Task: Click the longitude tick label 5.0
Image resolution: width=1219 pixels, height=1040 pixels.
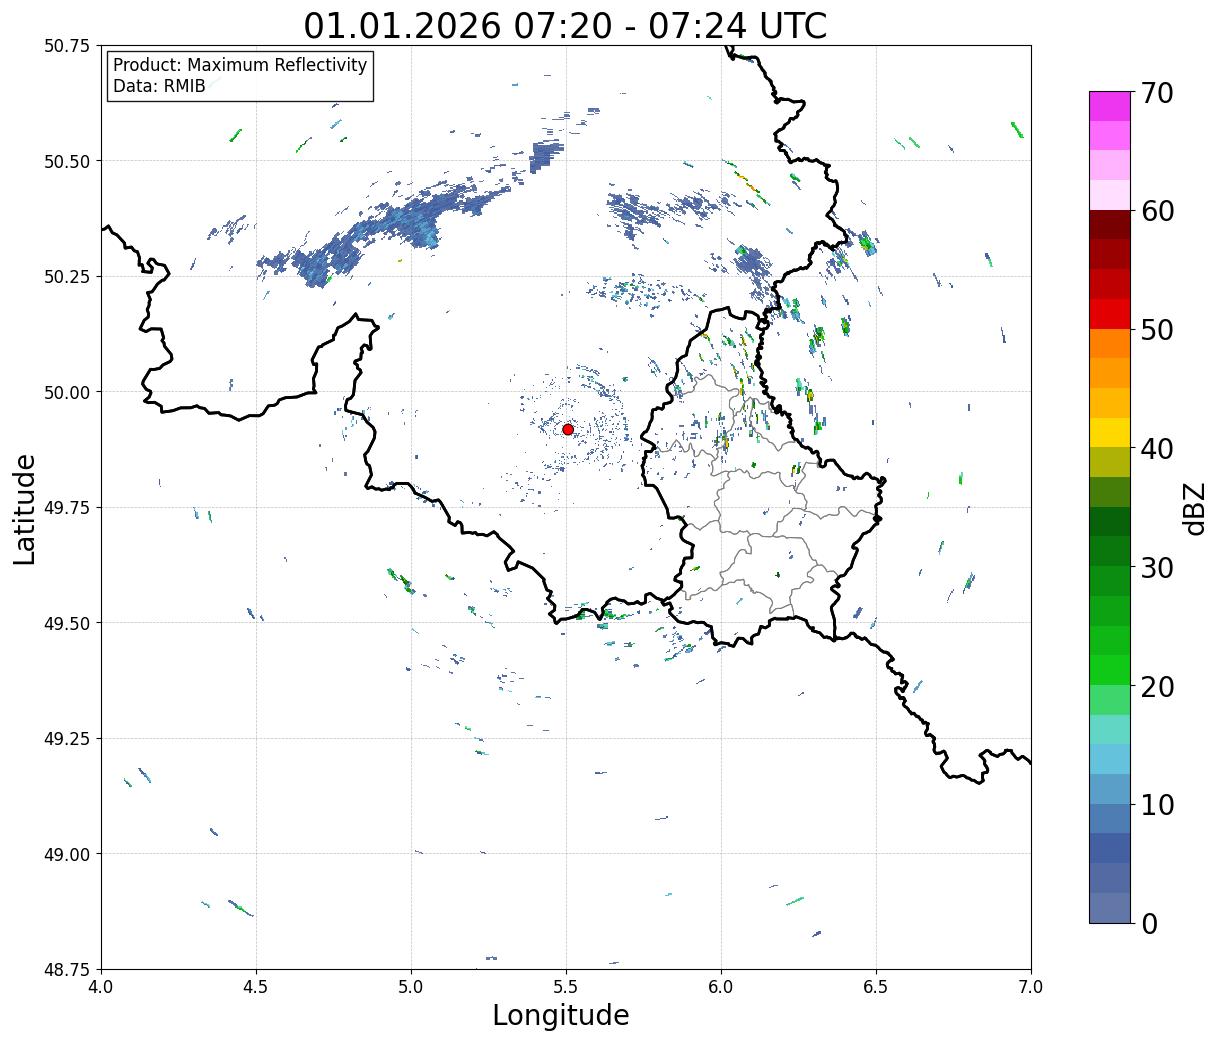Action: click(x=411, y=987)
